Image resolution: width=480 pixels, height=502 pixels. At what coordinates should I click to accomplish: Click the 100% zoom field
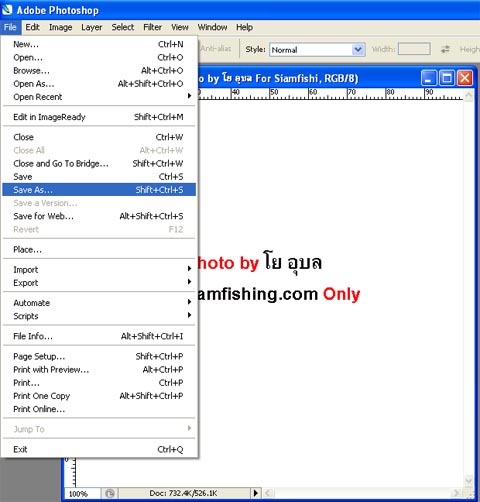(82, 493)
